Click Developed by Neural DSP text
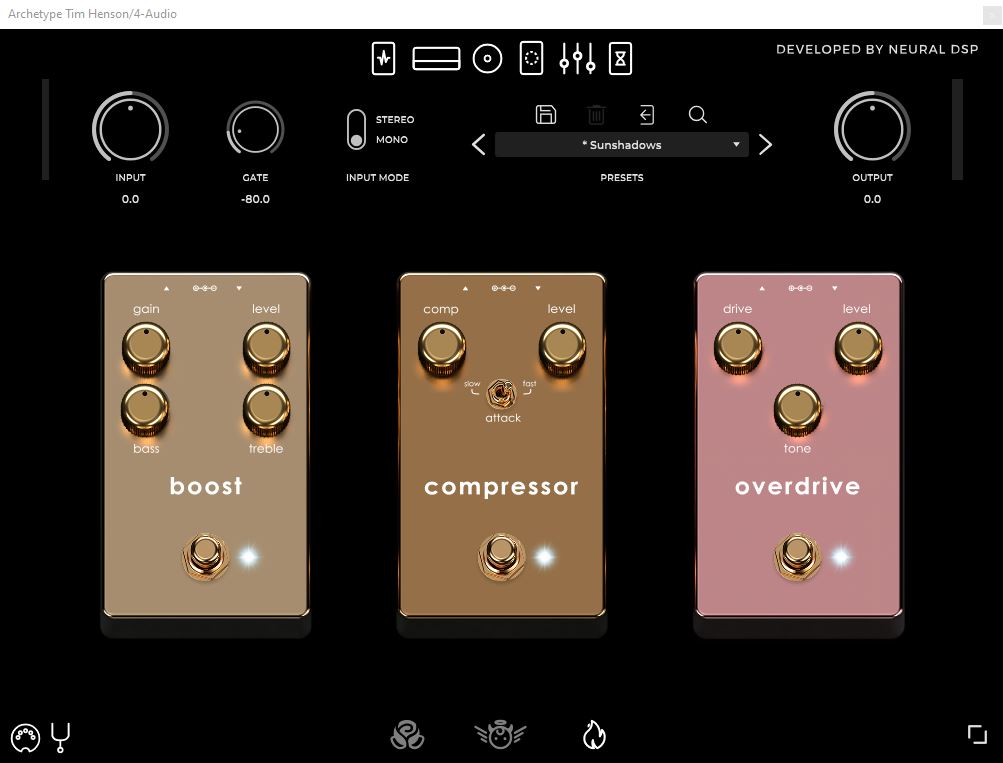The height and width of the screenshot is (763, 1003). pyautogui.click(x=877, y=49)
